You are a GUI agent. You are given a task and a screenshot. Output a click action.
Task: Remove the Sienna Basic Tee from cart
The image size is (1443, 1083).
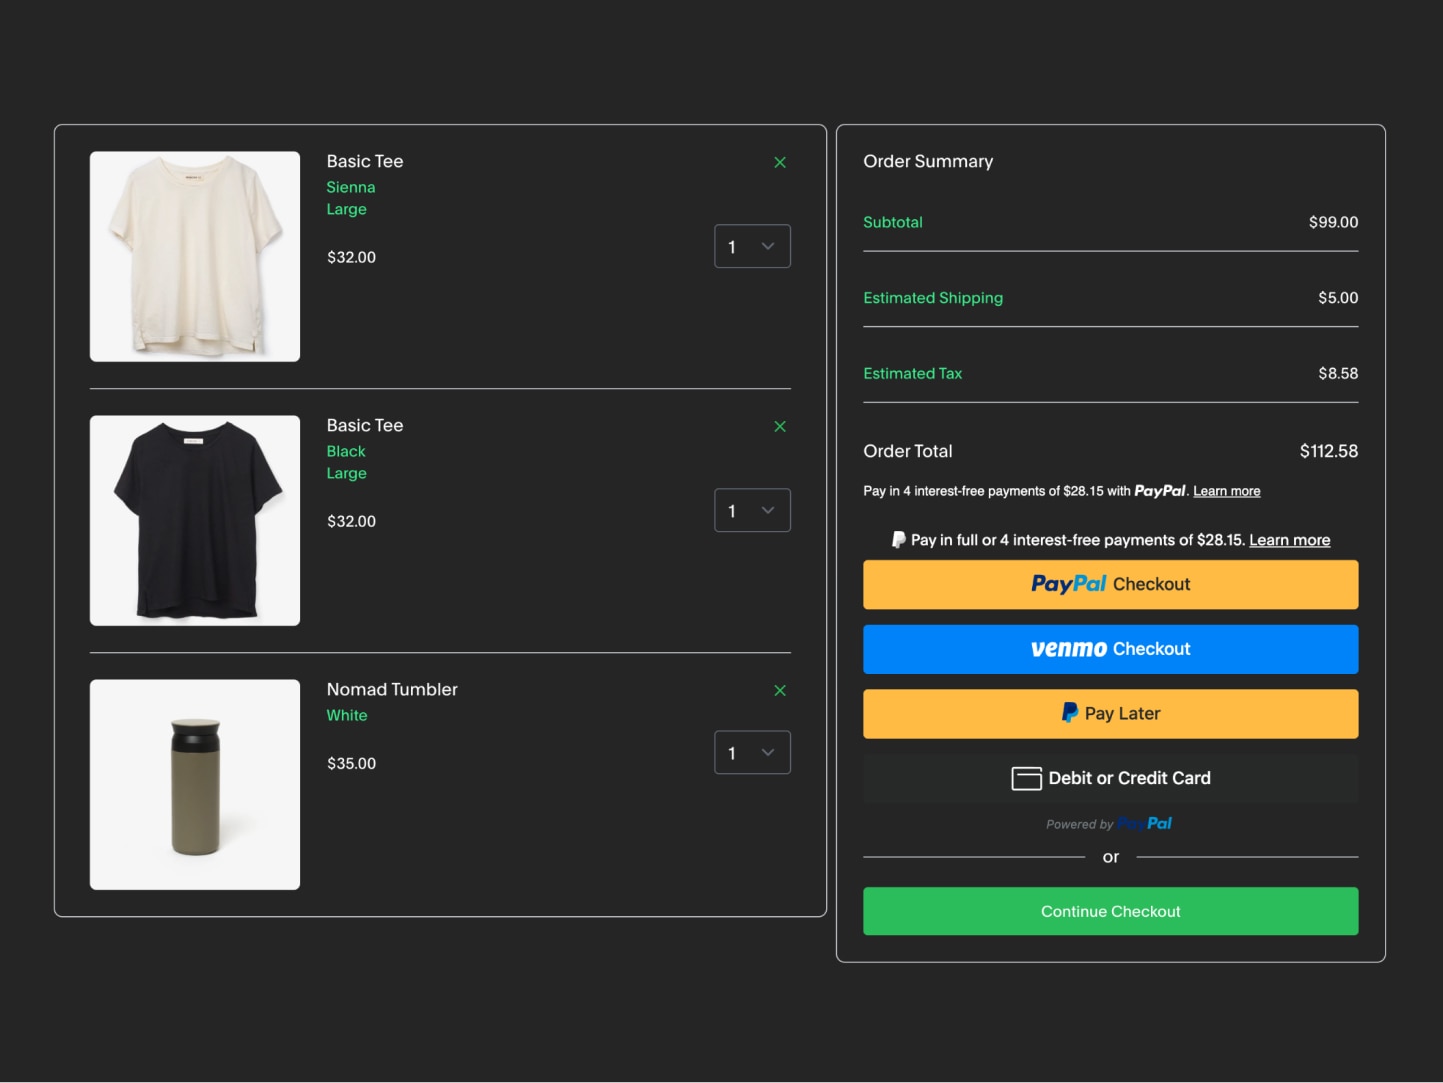click(780, 162)
